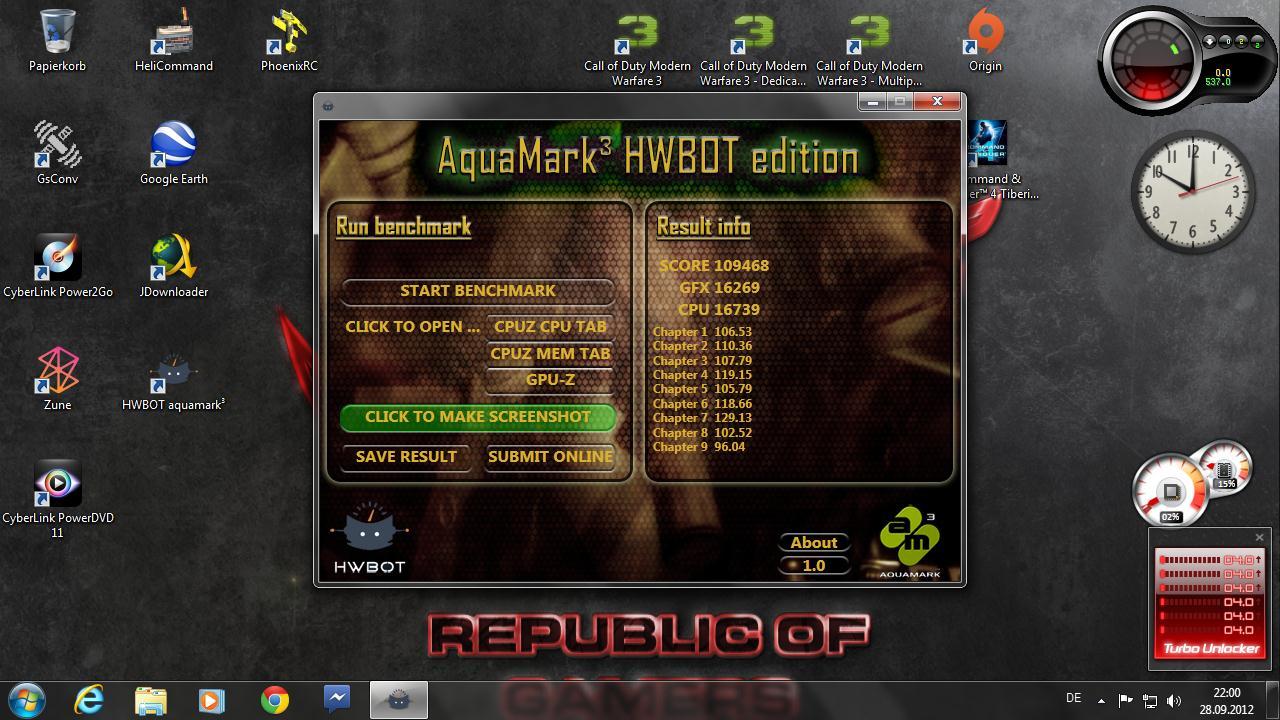Image resolution: width=1280 pixels, height=720 pixels.
Task: Close the Turbo Unlocker gadget
Action: click(1259, 538)
